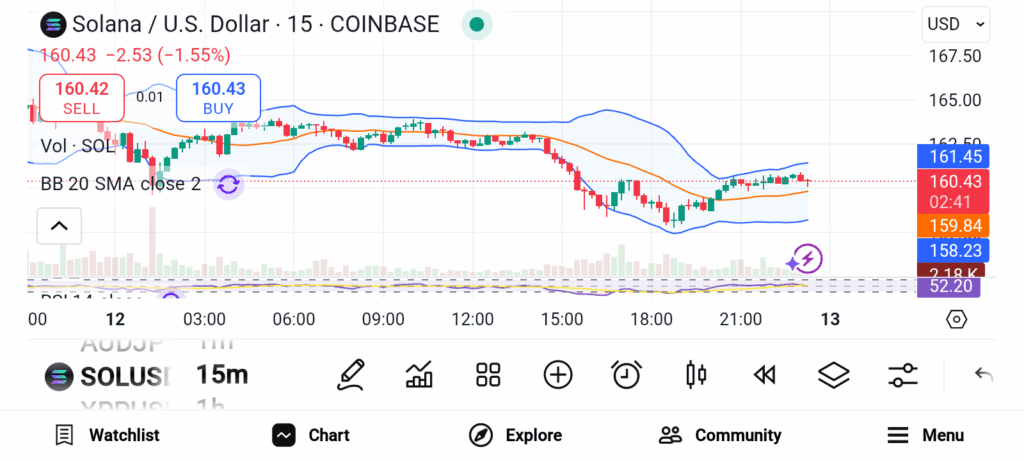Switch to the Chart tab
This screenshot has width=1024, height=461.
311,435
